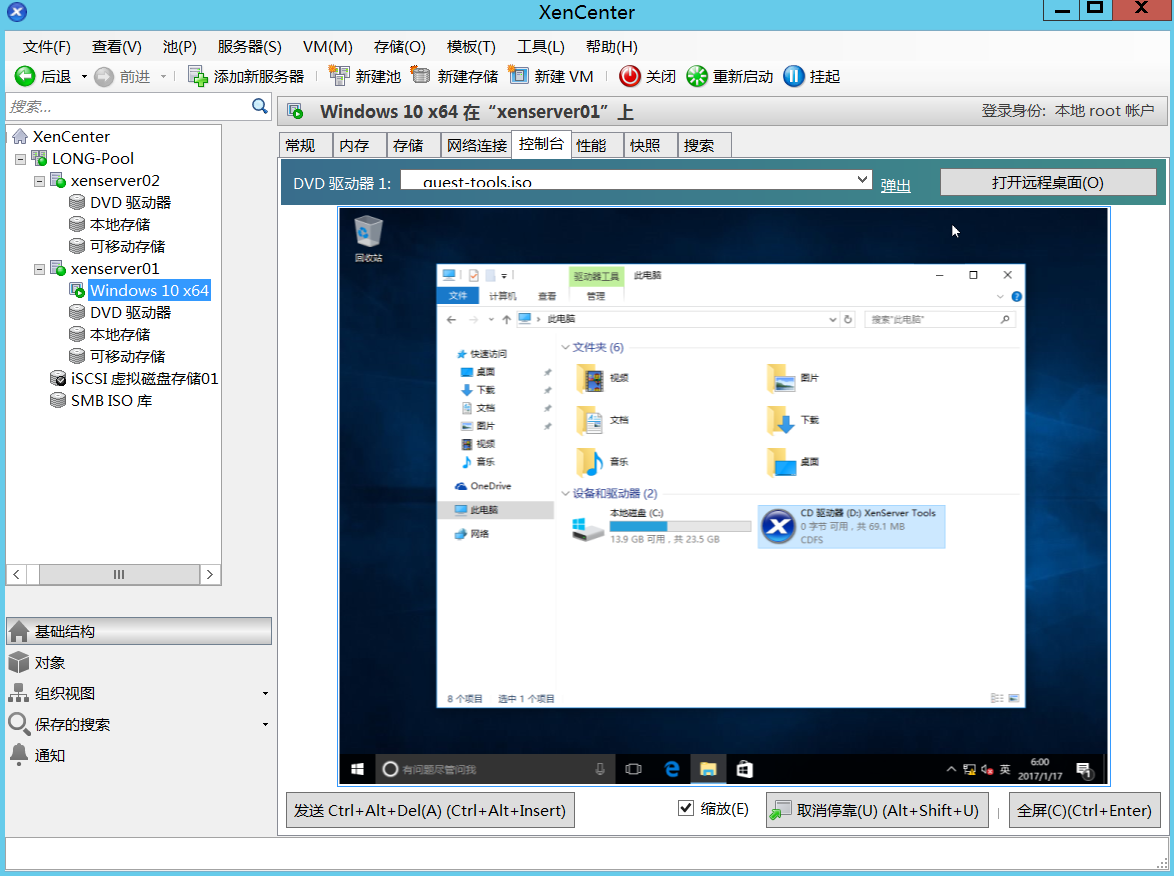Open the Forward button history dropdown arrow

click(163, 76)
